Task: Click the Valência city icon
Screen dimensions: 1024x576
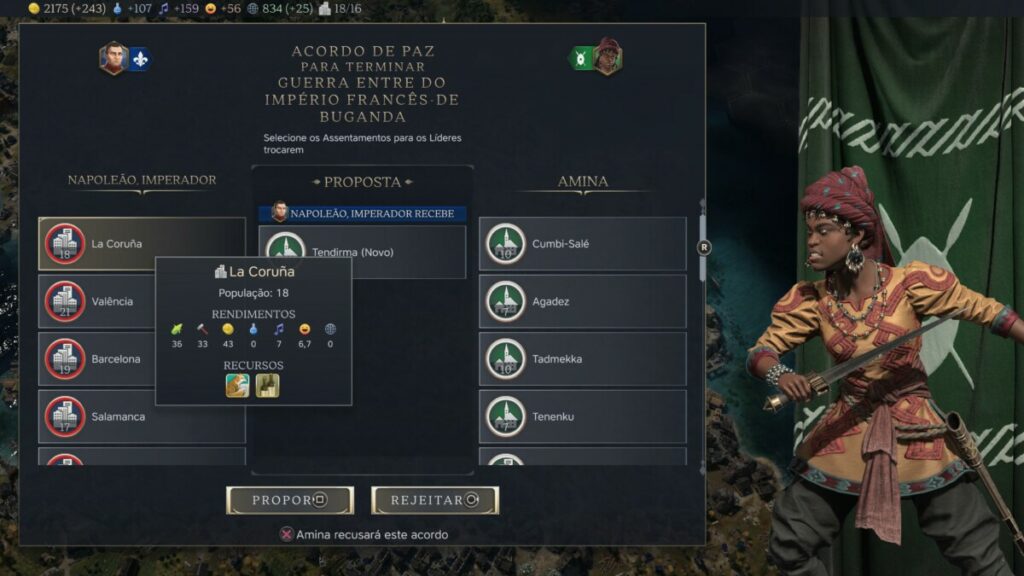Action: tap(65, 301)
